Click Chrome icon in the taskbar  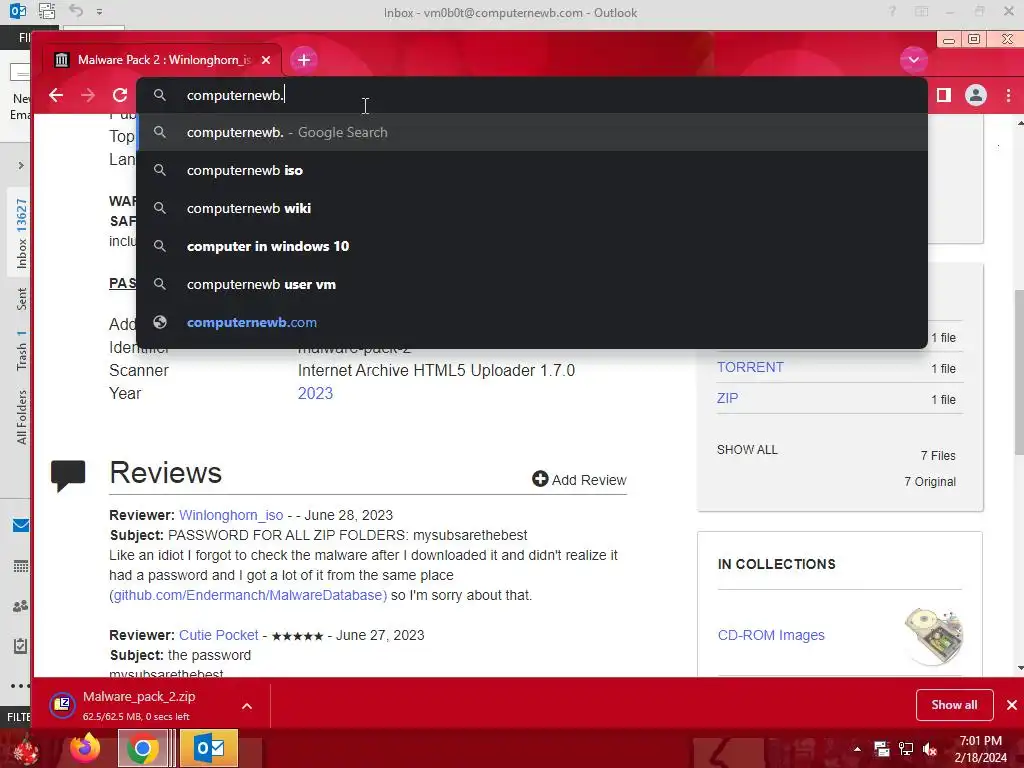(x=142, y=748)
